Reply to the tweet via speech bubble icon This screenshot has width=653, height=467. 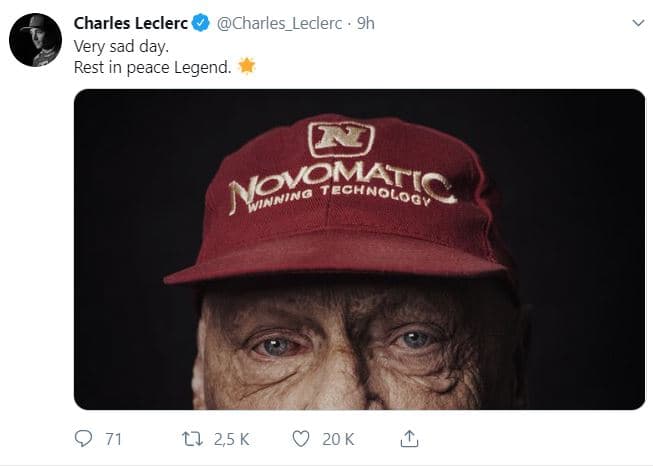click(x=83, y=438)
